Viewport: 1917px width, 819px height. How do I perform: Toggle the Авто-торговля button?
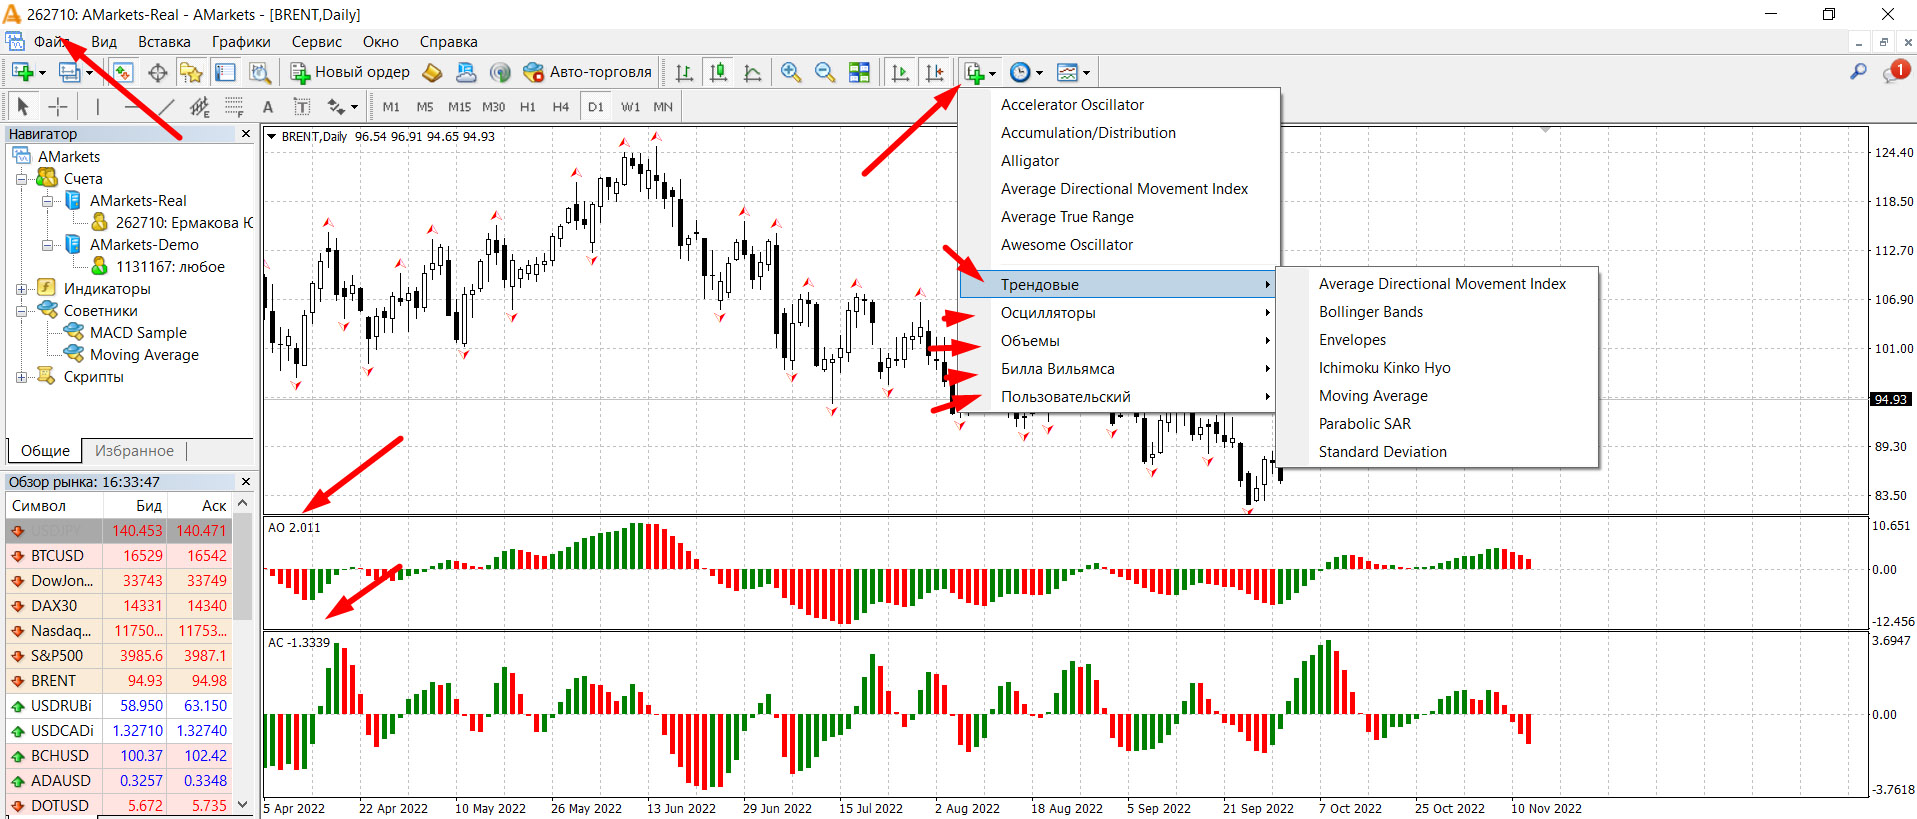point(588,72)
